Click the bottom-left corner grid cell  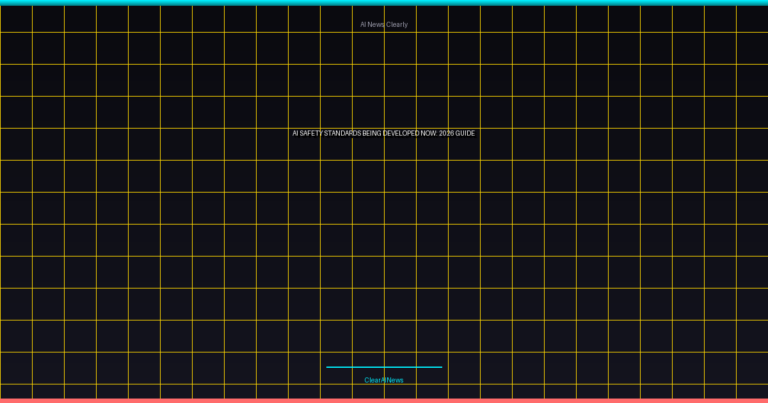pyautogui.click(x=16, y=391)
